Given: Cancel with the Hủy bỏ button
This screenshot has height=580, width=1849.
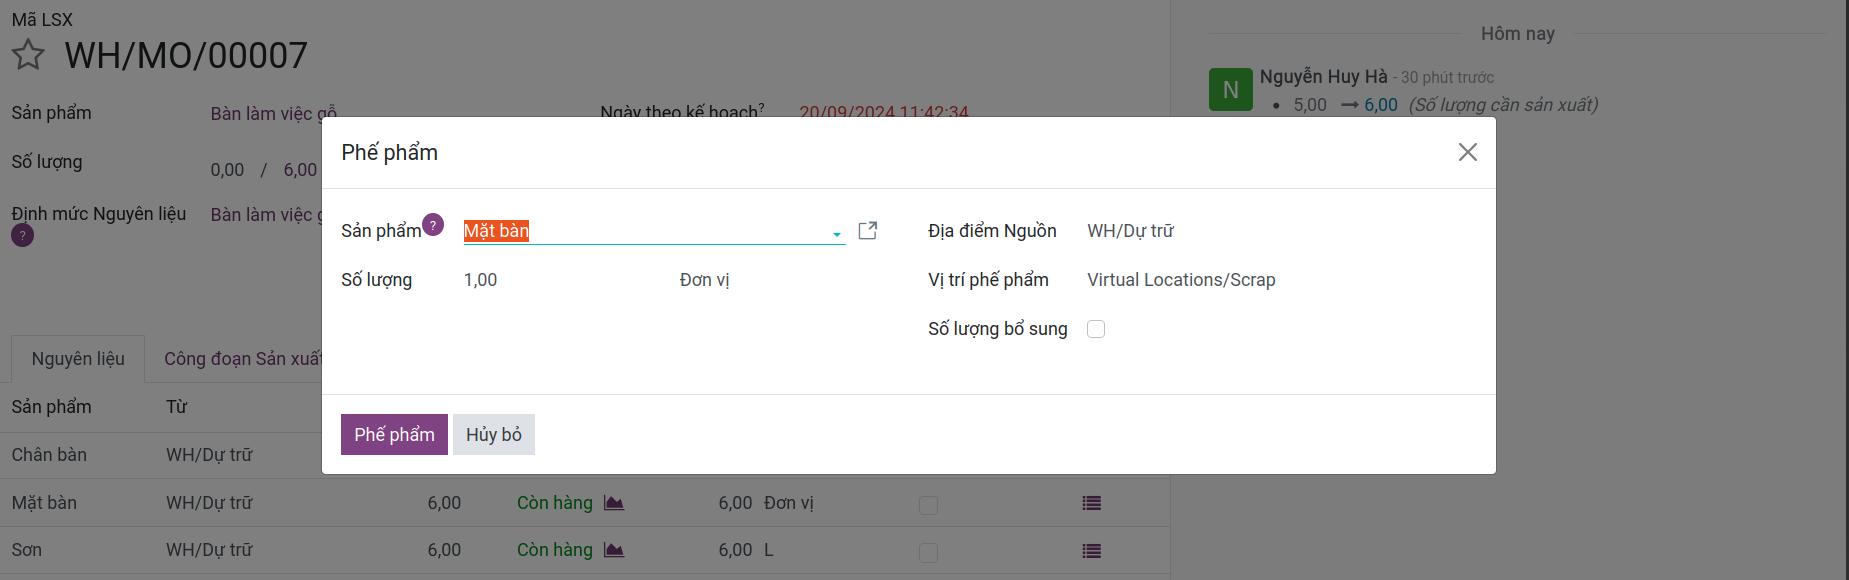Looking at the screenshot, I should 494,435.
